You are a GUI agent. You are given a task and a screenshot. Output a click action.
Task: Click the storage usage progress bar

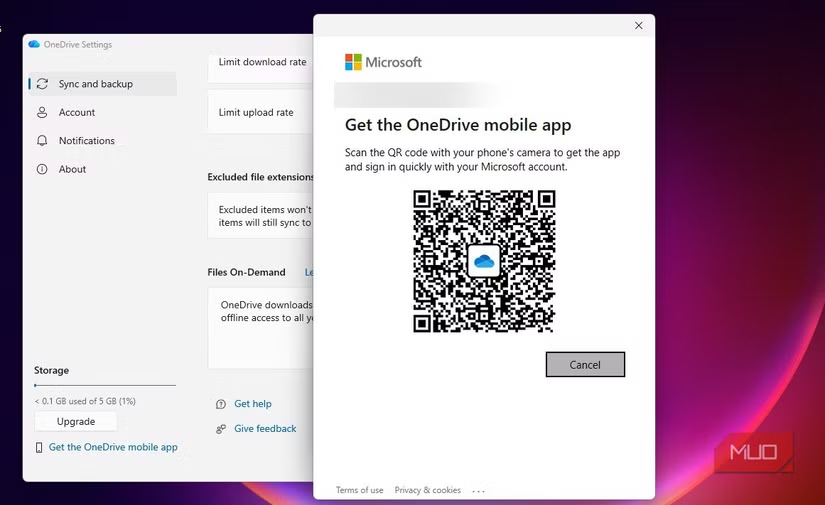pyautogui.click(x=104, y=385)
